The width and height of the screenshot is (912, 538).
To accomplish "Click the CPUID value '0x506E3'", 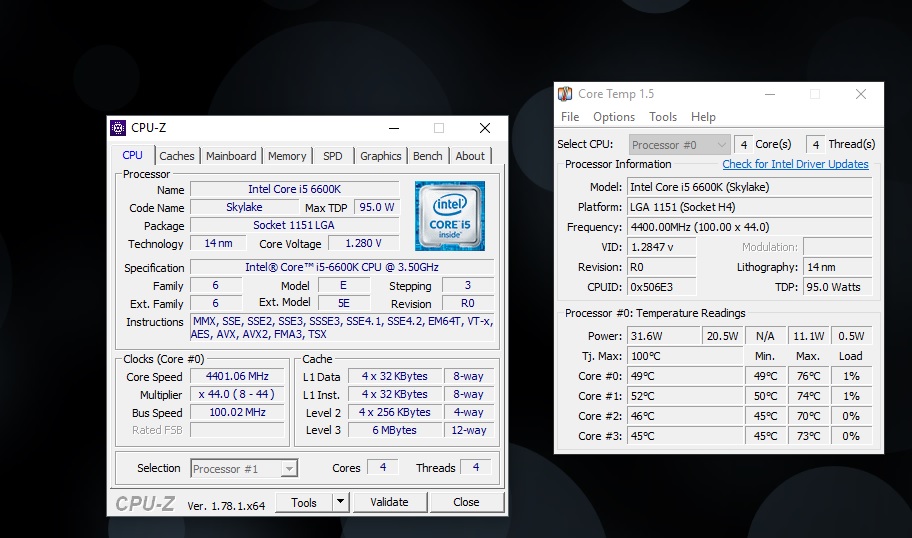I will point(661,287).
